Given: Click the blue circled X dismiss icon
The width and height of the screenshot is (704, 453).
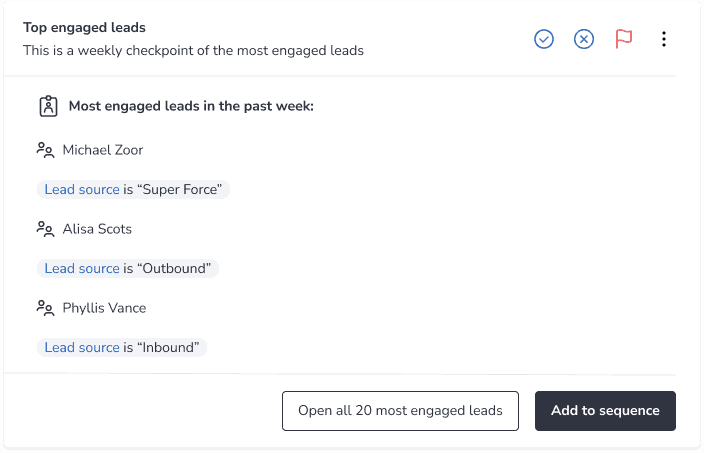Looking at the screenshot, I should pyautogui.click(x=584, y=39).
